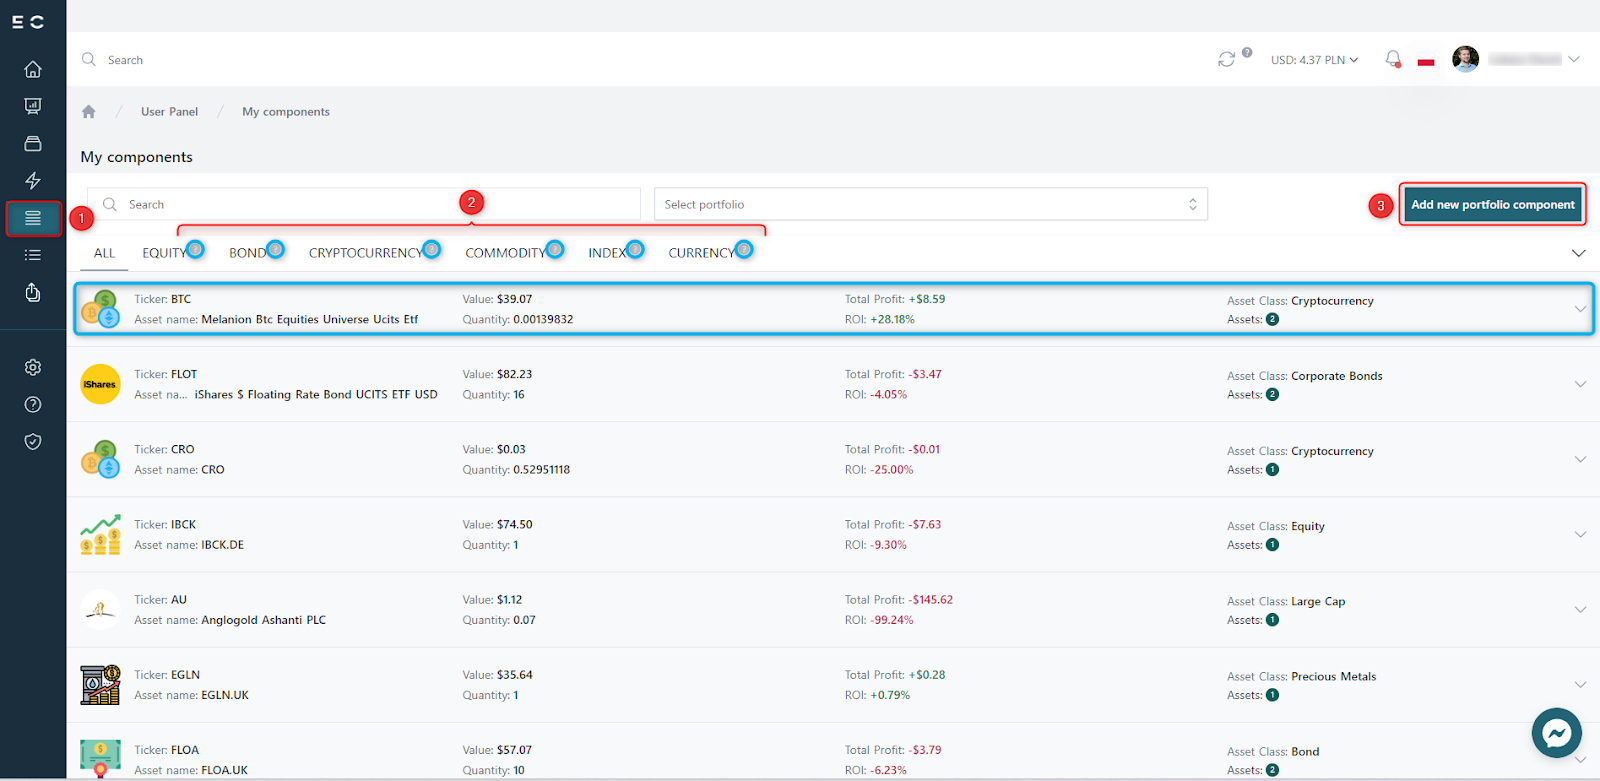
Task: Open the notifications bell icon
Action: [1392, 59]
